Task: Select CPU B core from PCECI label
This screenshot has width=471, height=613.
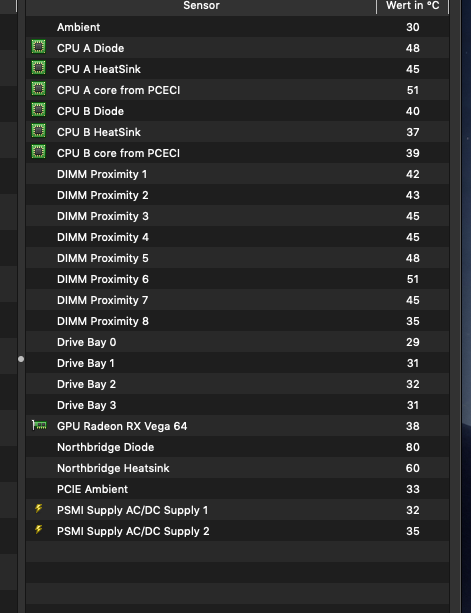Action: coord(118,153)
